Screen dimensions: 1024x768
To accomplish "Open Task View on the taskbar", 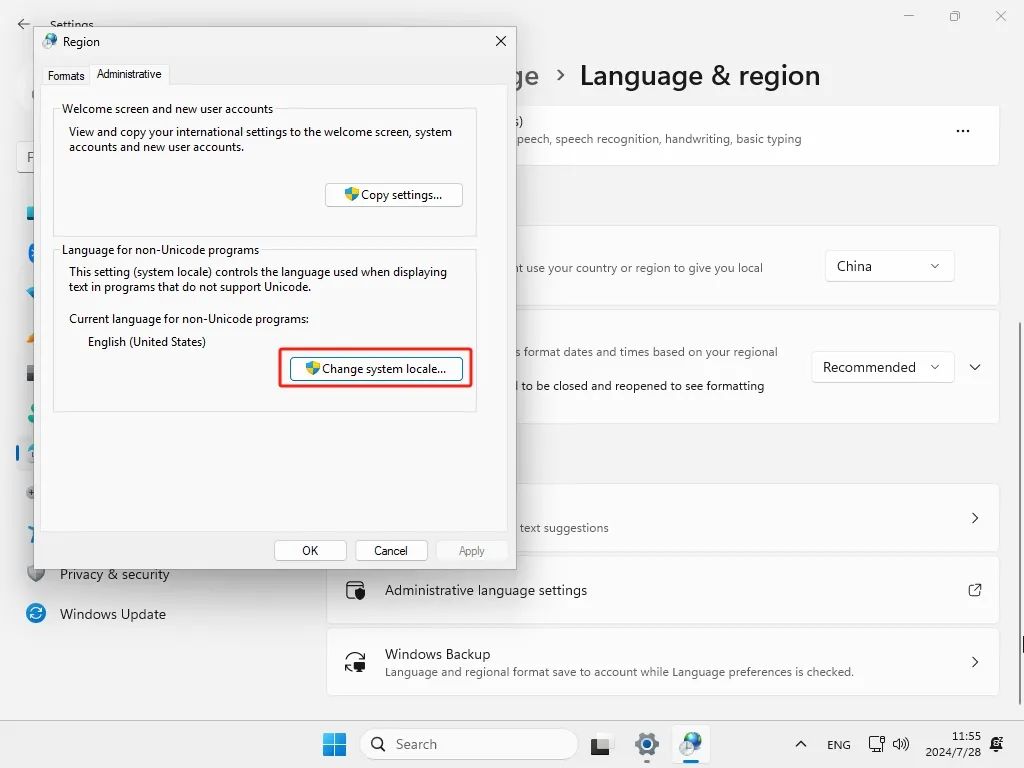I will point(600,744).
